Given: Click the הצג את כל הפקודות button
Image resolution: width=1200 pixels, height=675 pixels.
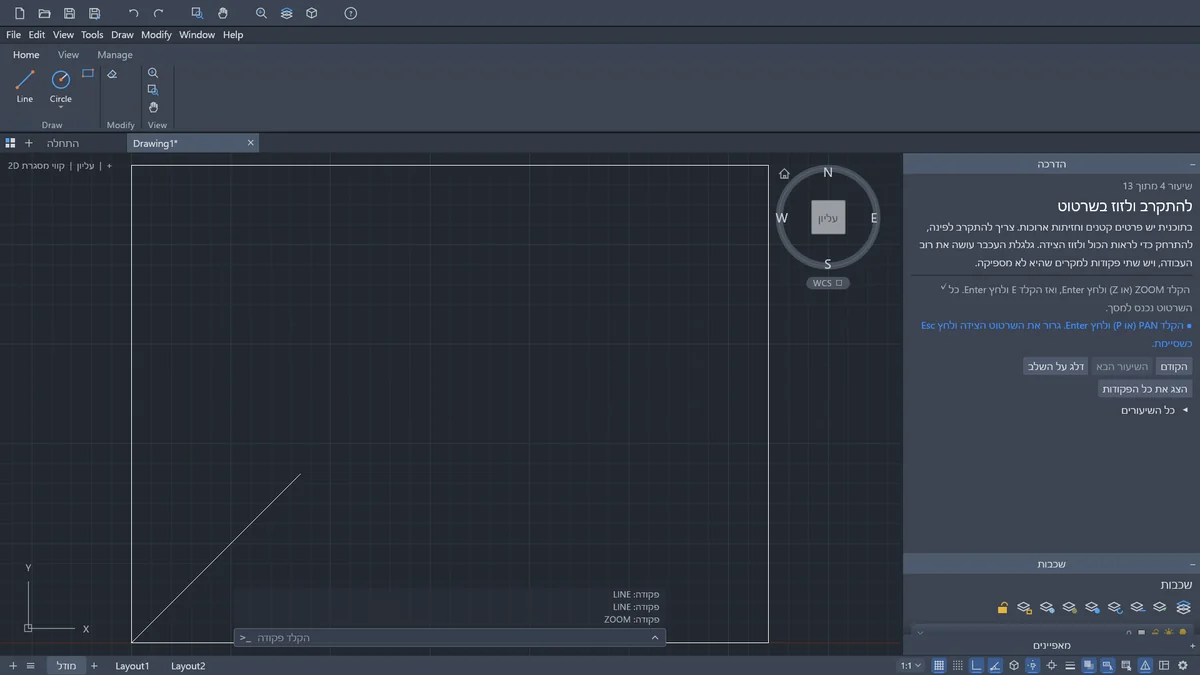Looking at the screenshot, I should point(1145,389).
